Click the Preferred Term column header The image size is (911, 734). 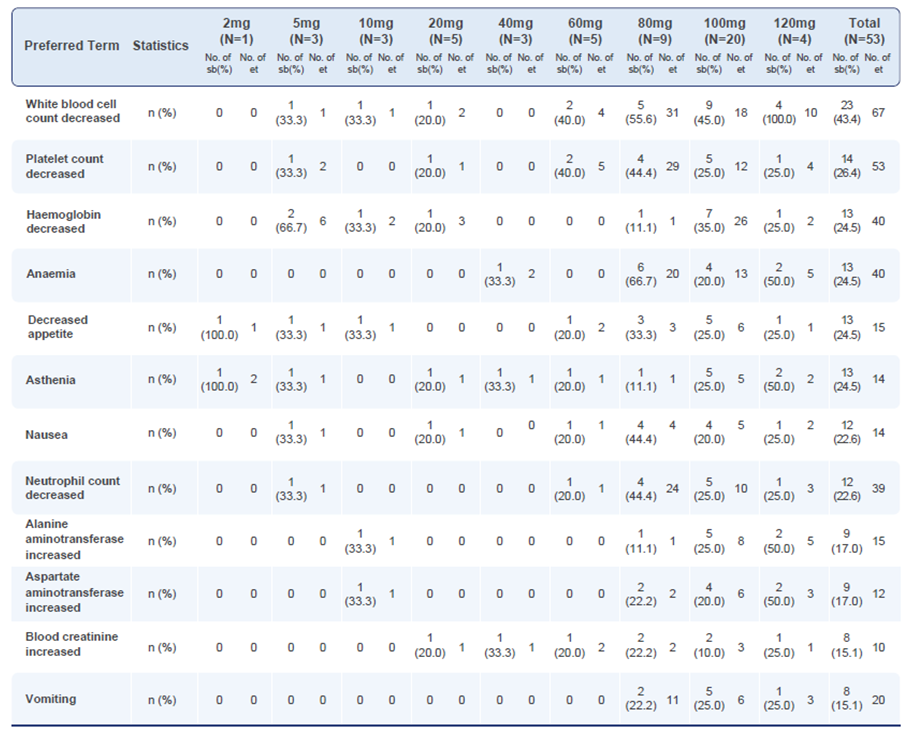click(72, 46)
